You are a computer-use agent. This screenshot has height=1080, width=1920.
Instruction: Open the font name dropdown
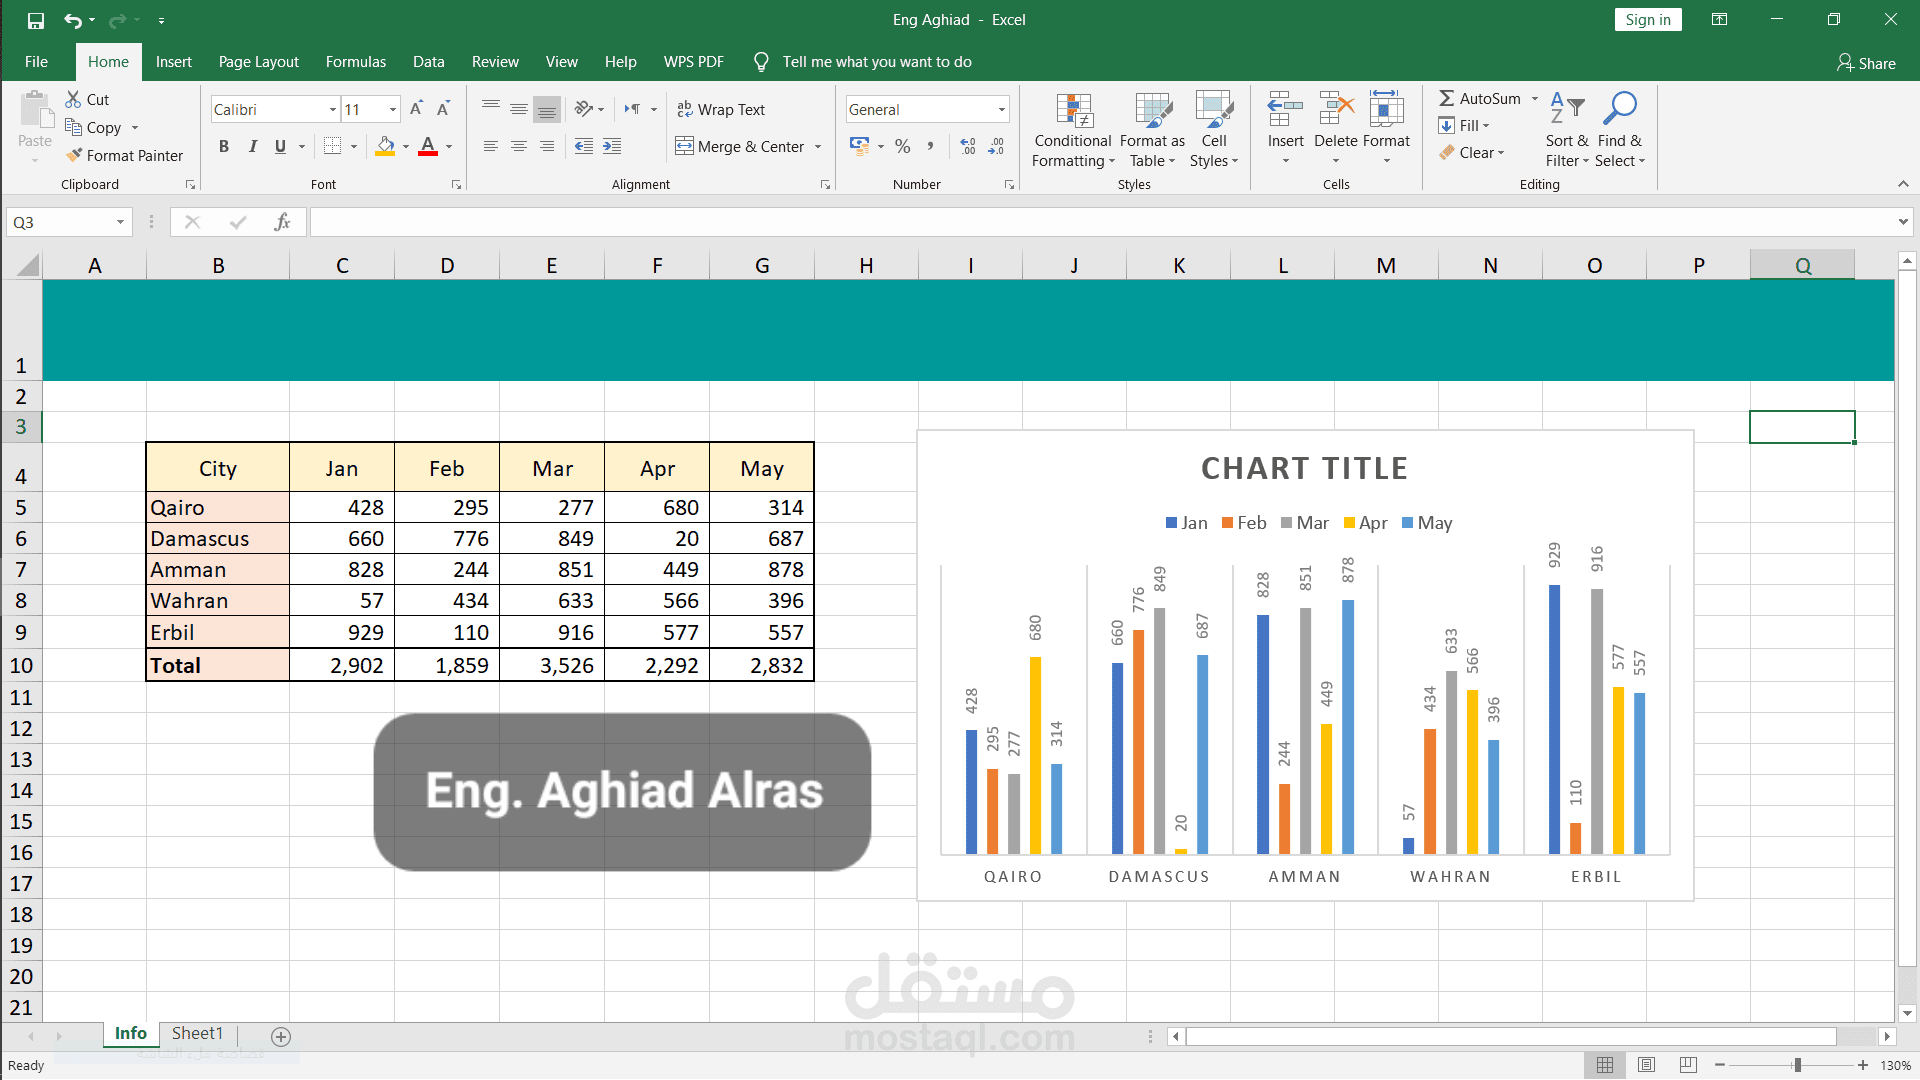pos(332,109)
